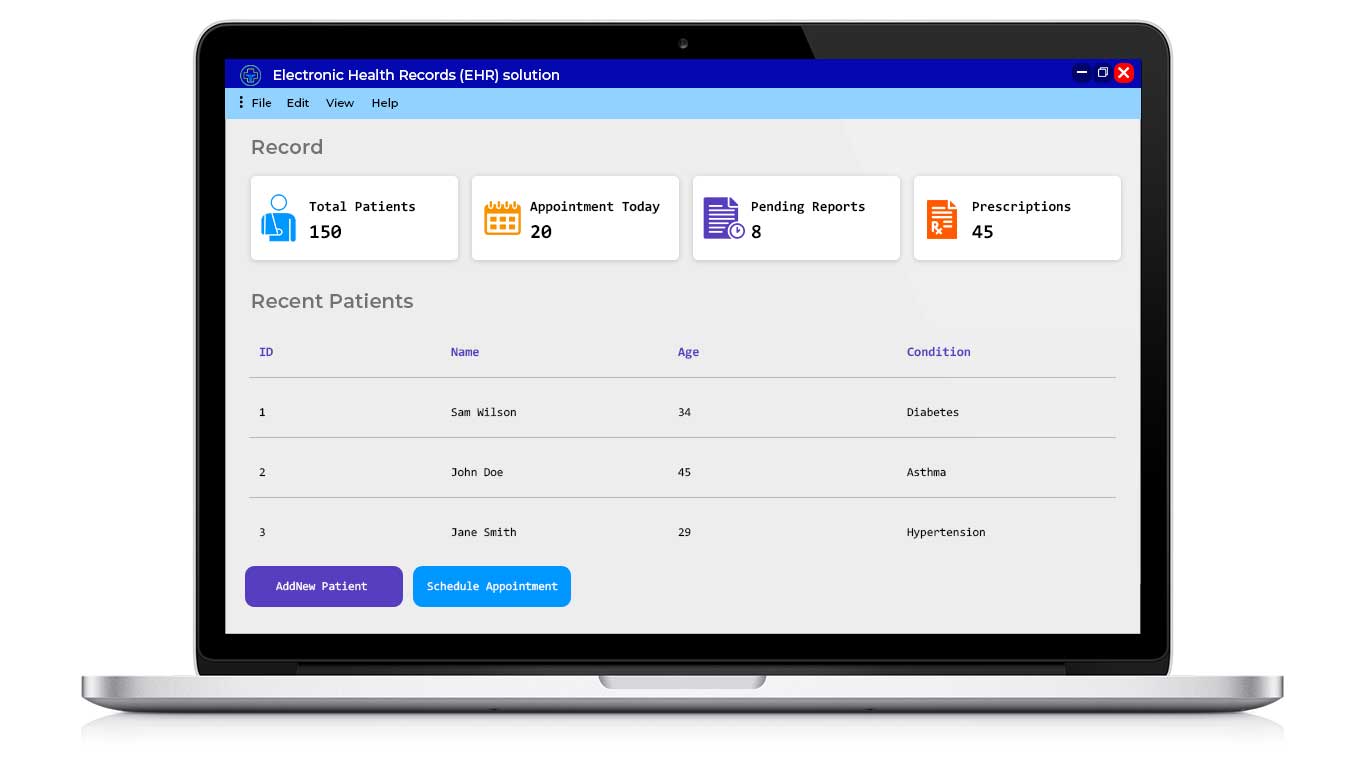
Task: Click the EHR logo in the title bar
Action: (x=250, y=75)
